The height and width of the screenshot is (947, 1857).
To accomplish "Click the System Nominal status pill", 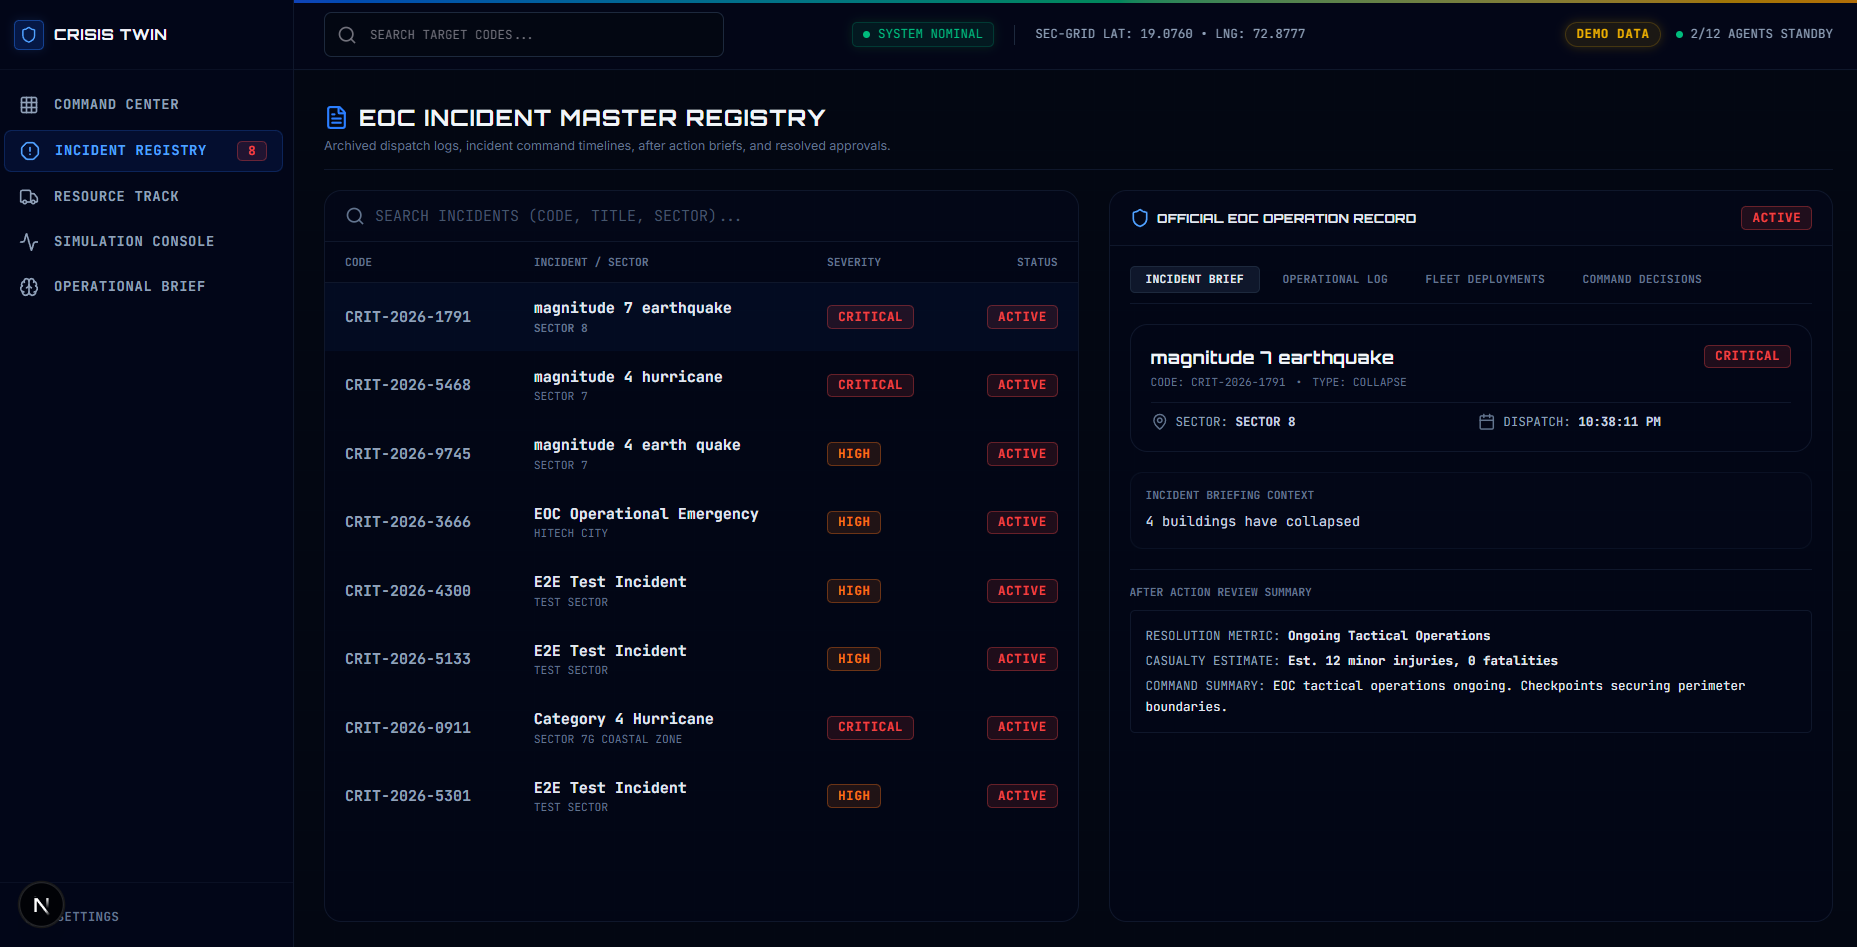I will point(923,34).
